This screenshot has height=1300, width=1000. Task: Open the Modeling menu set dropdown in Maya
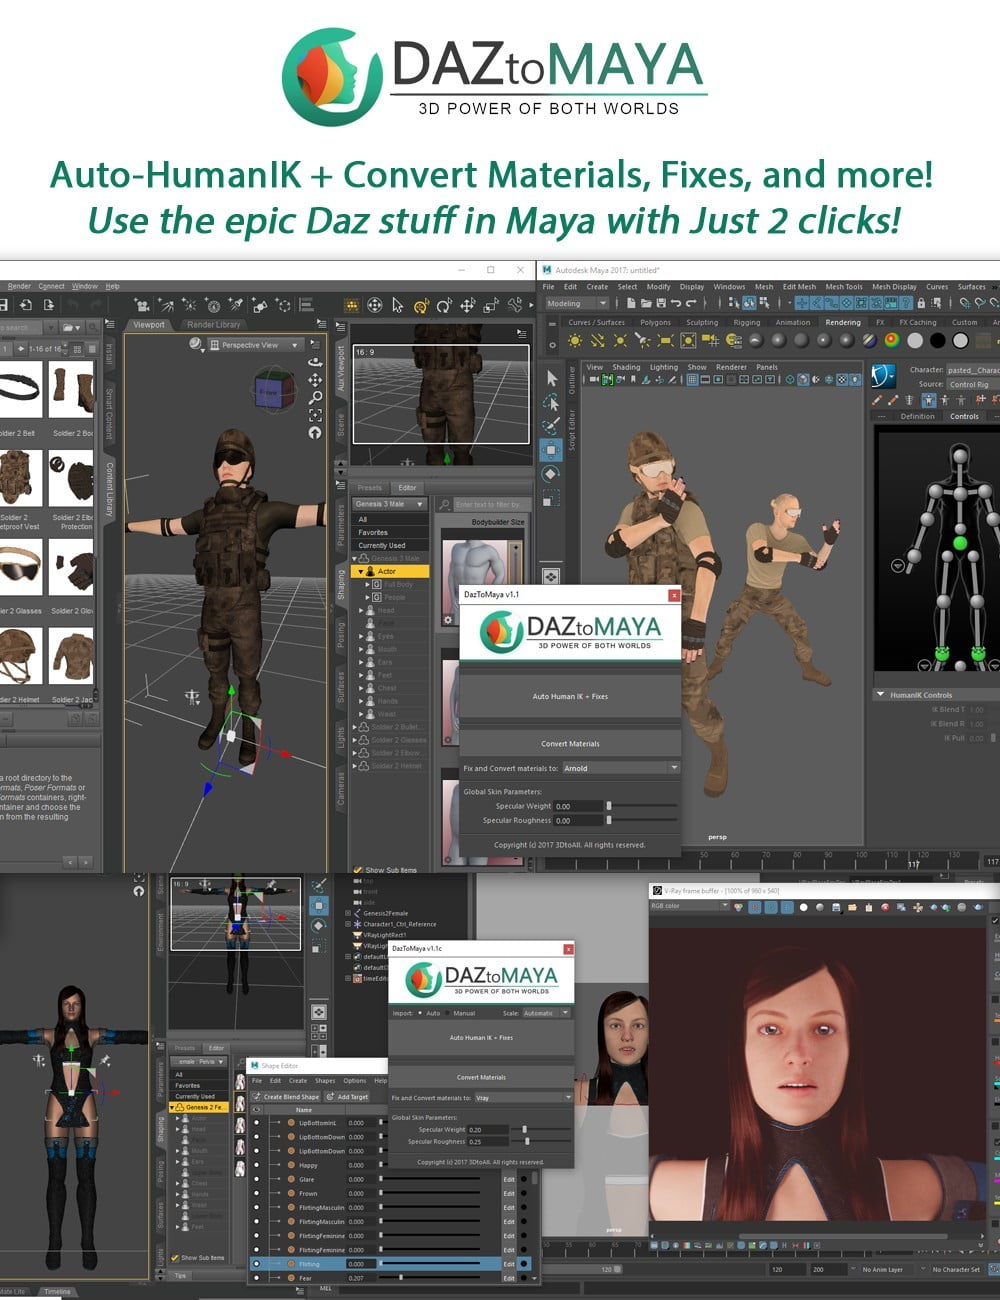(x=576, y=303)
